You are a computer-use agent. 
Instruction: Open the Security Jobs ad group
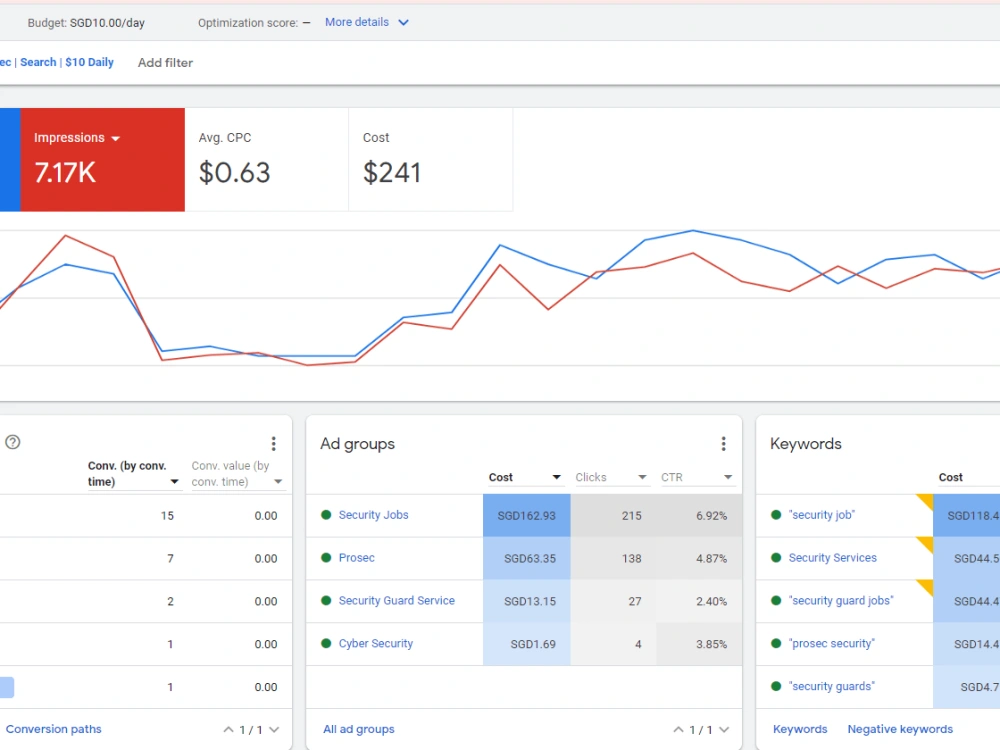tap(373, 515)
